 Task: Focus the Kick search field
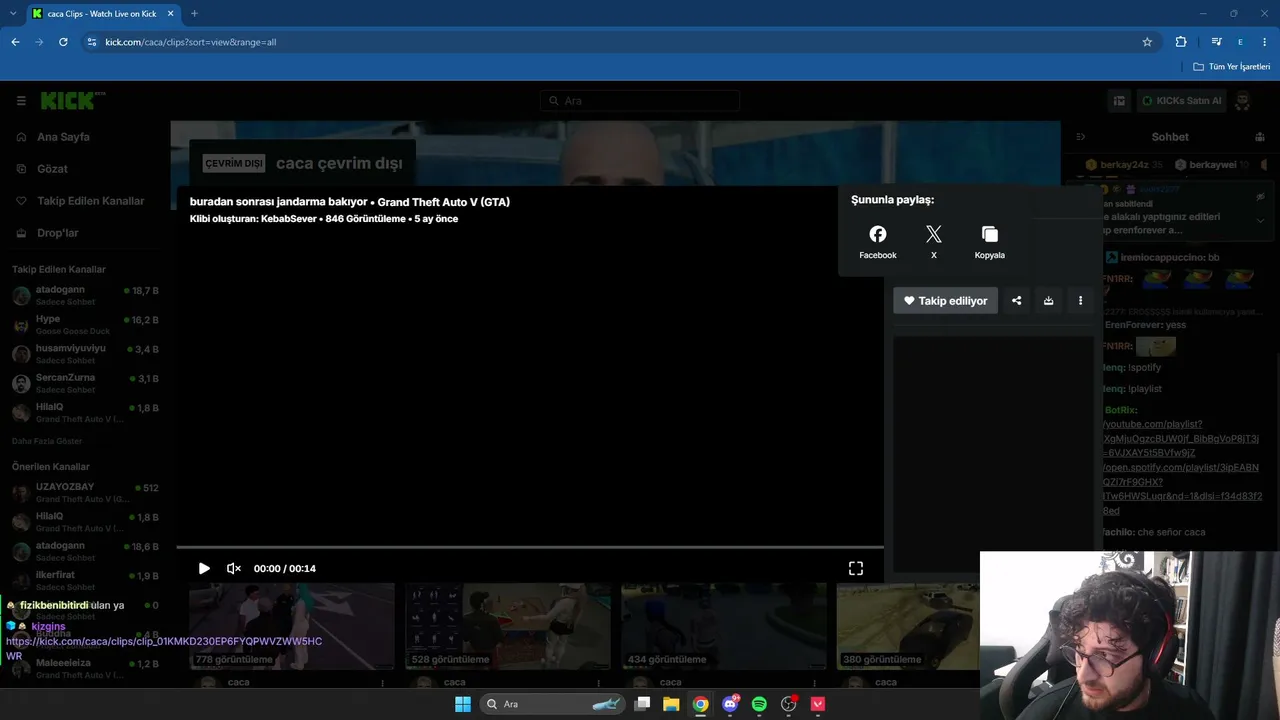tap(640, 101)
